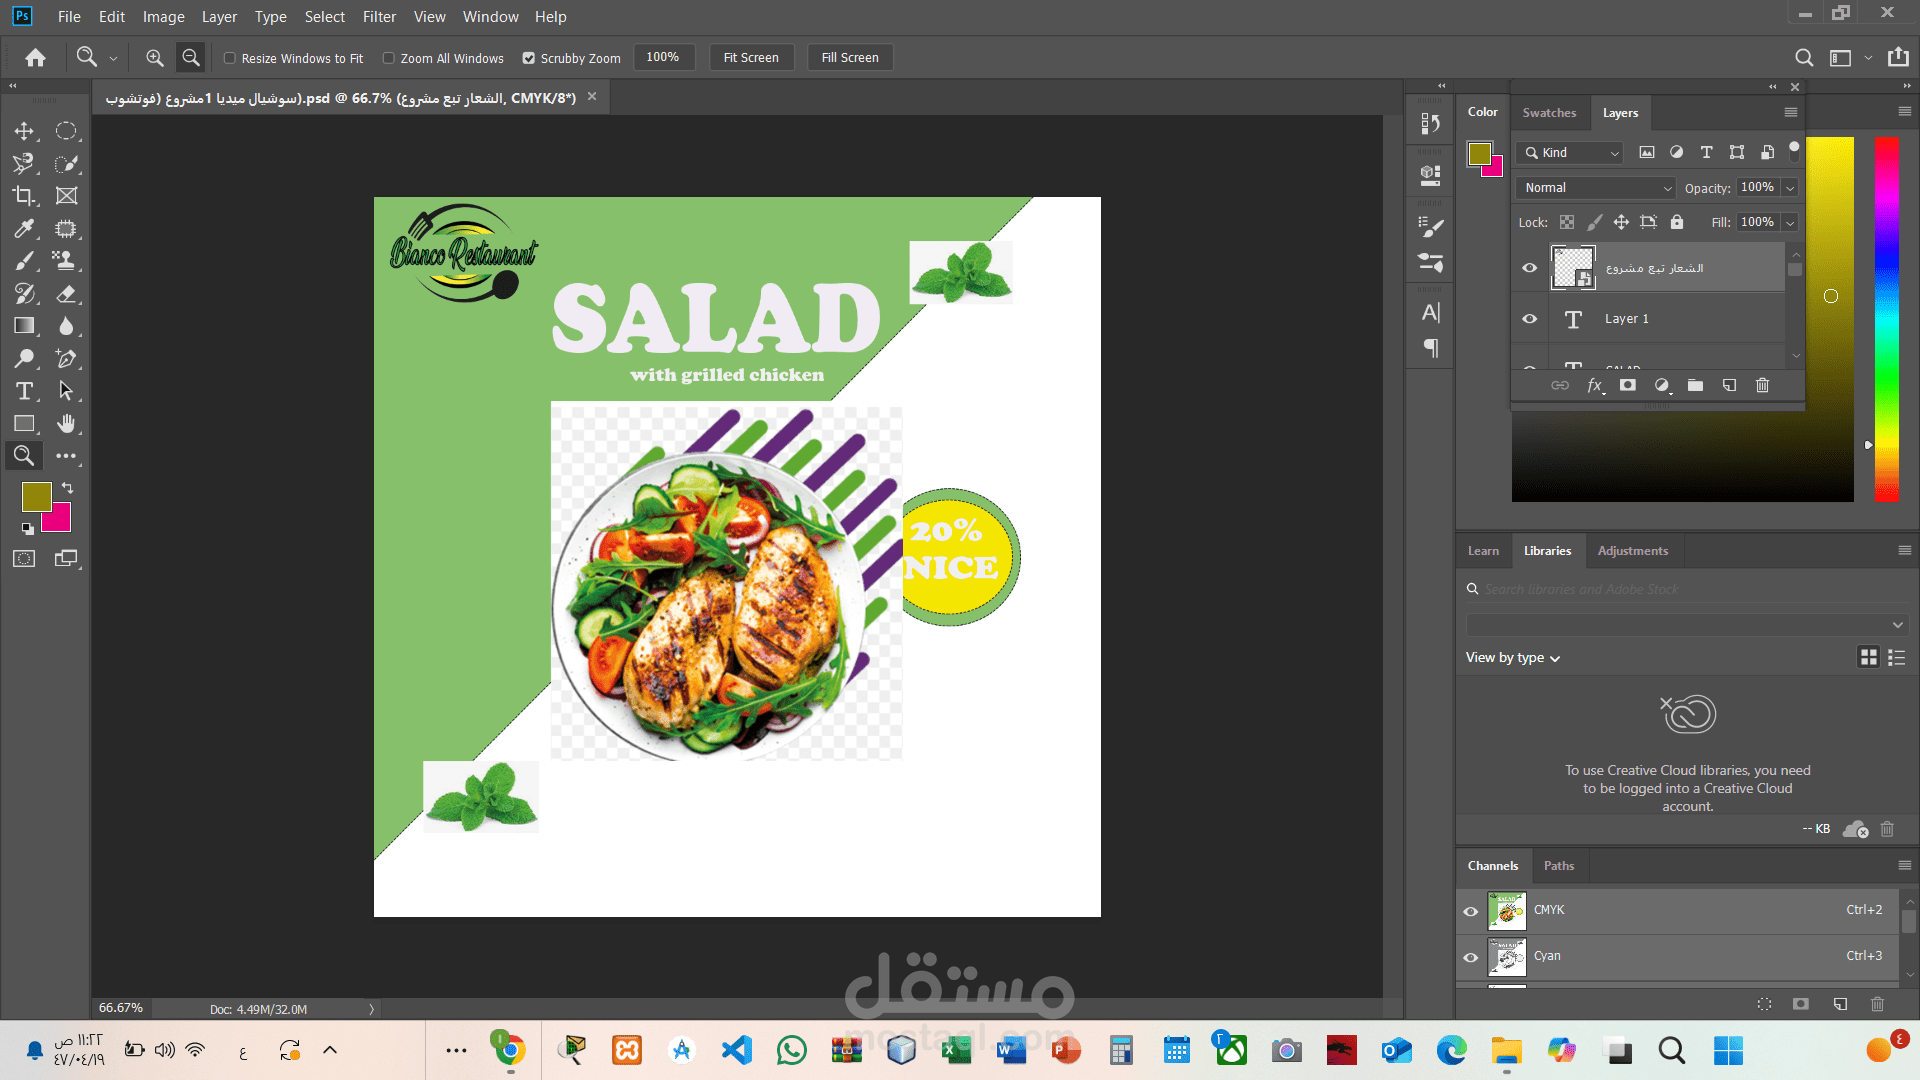Enable Resize Windows to Fit checkbox
This screenshot has width=1920, height=1080.
(x=230, y=58)
